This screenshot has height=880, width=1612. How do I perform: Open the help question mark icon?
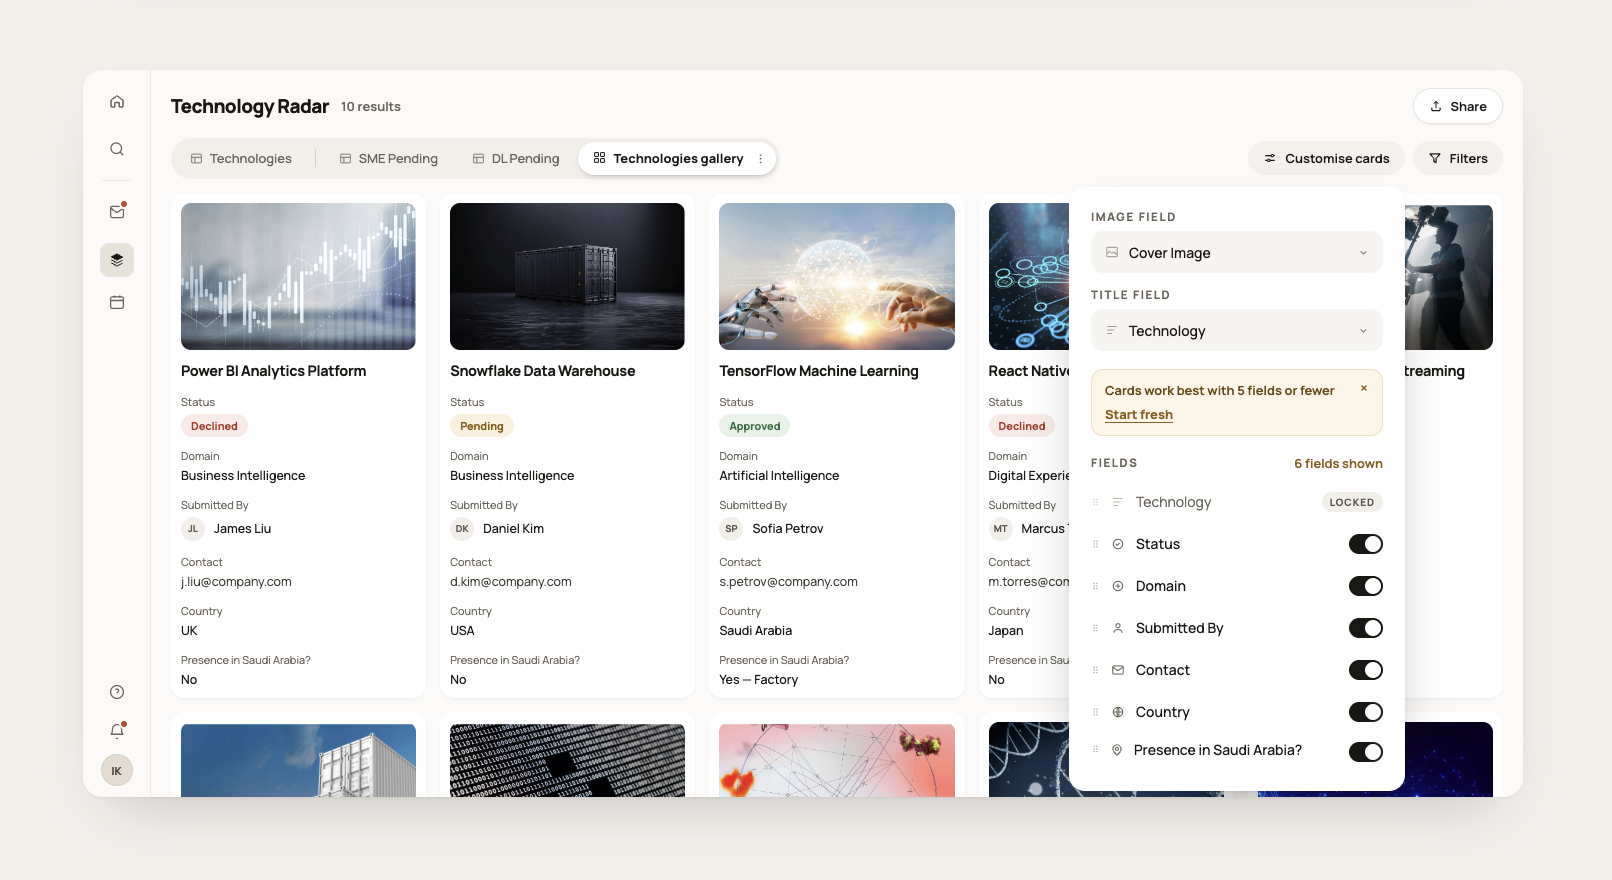(x=117, y=692)
